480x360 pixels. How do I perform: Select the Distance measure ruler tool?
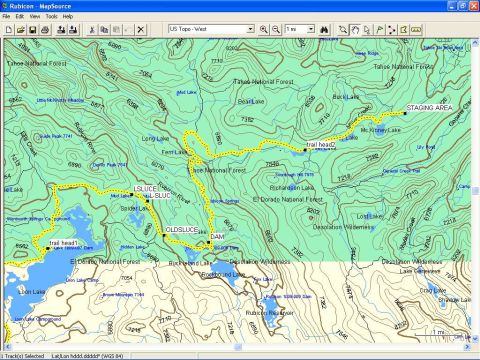[416, 30]
